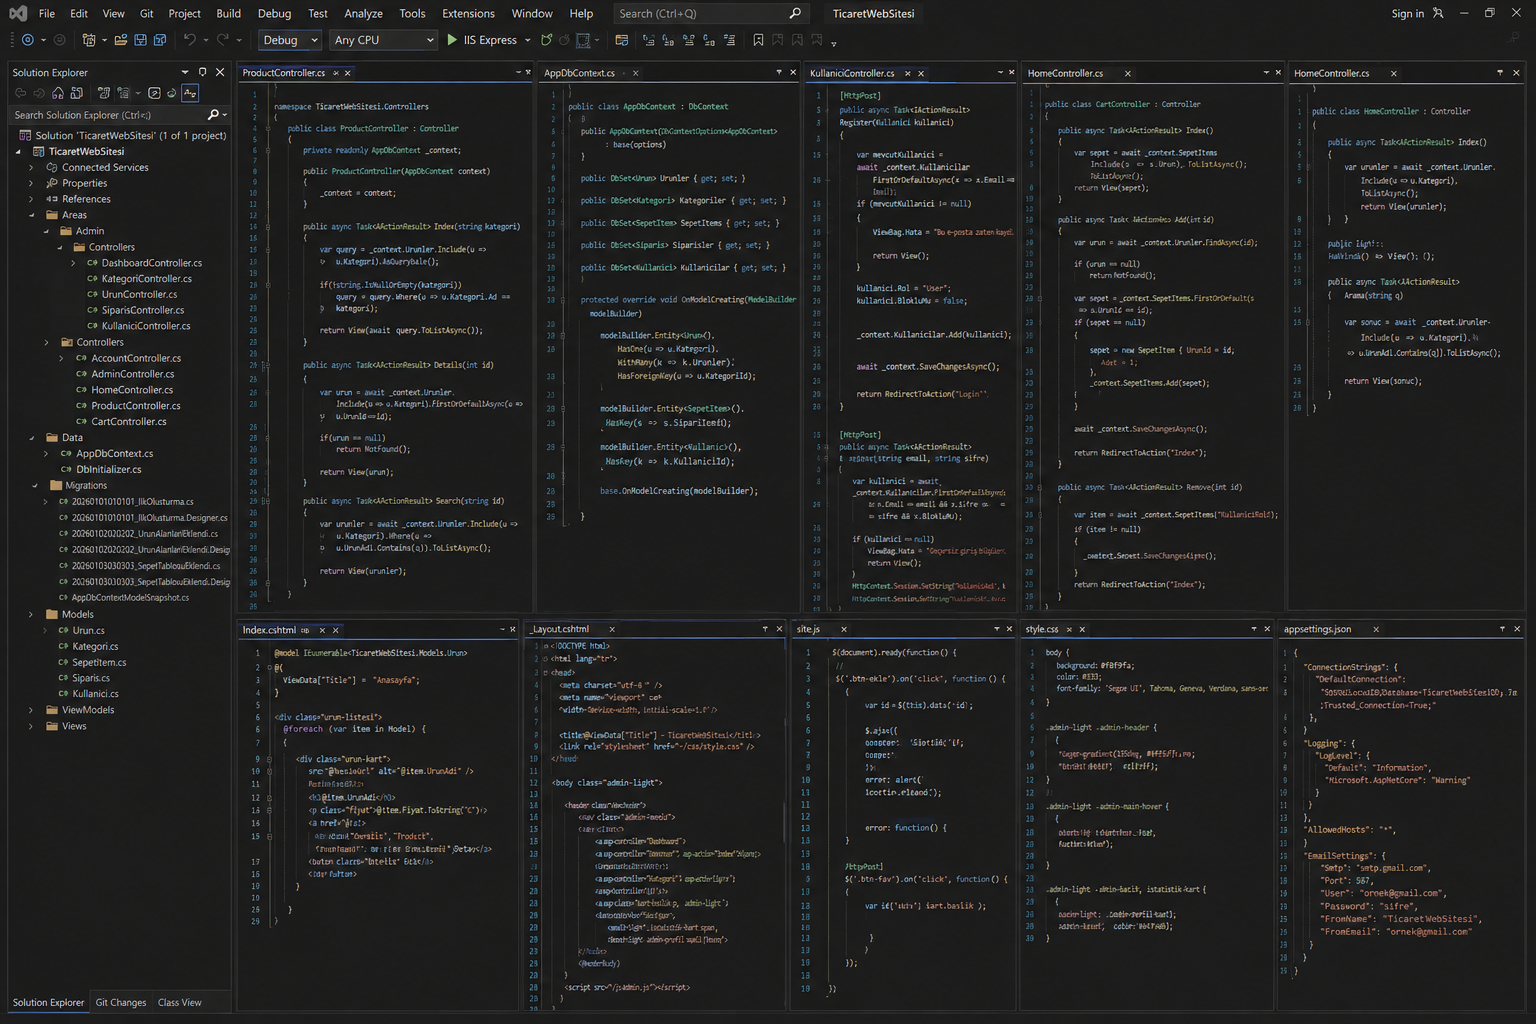Open HomeController.cs in Solution Explorer tree
1536x1024 pixels.
pos(132,390)
